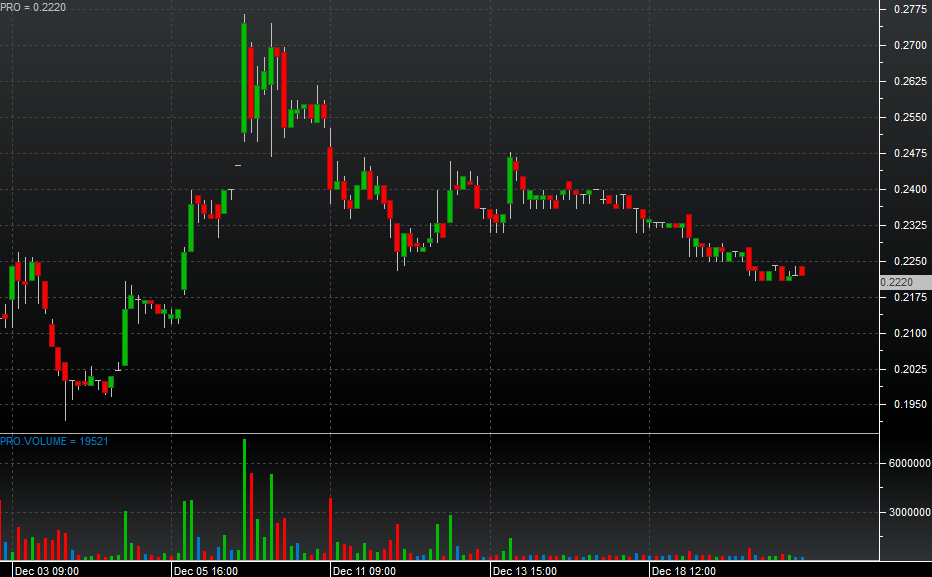
Task: Click the last red candle on the chart
Action: pos(802,270)
